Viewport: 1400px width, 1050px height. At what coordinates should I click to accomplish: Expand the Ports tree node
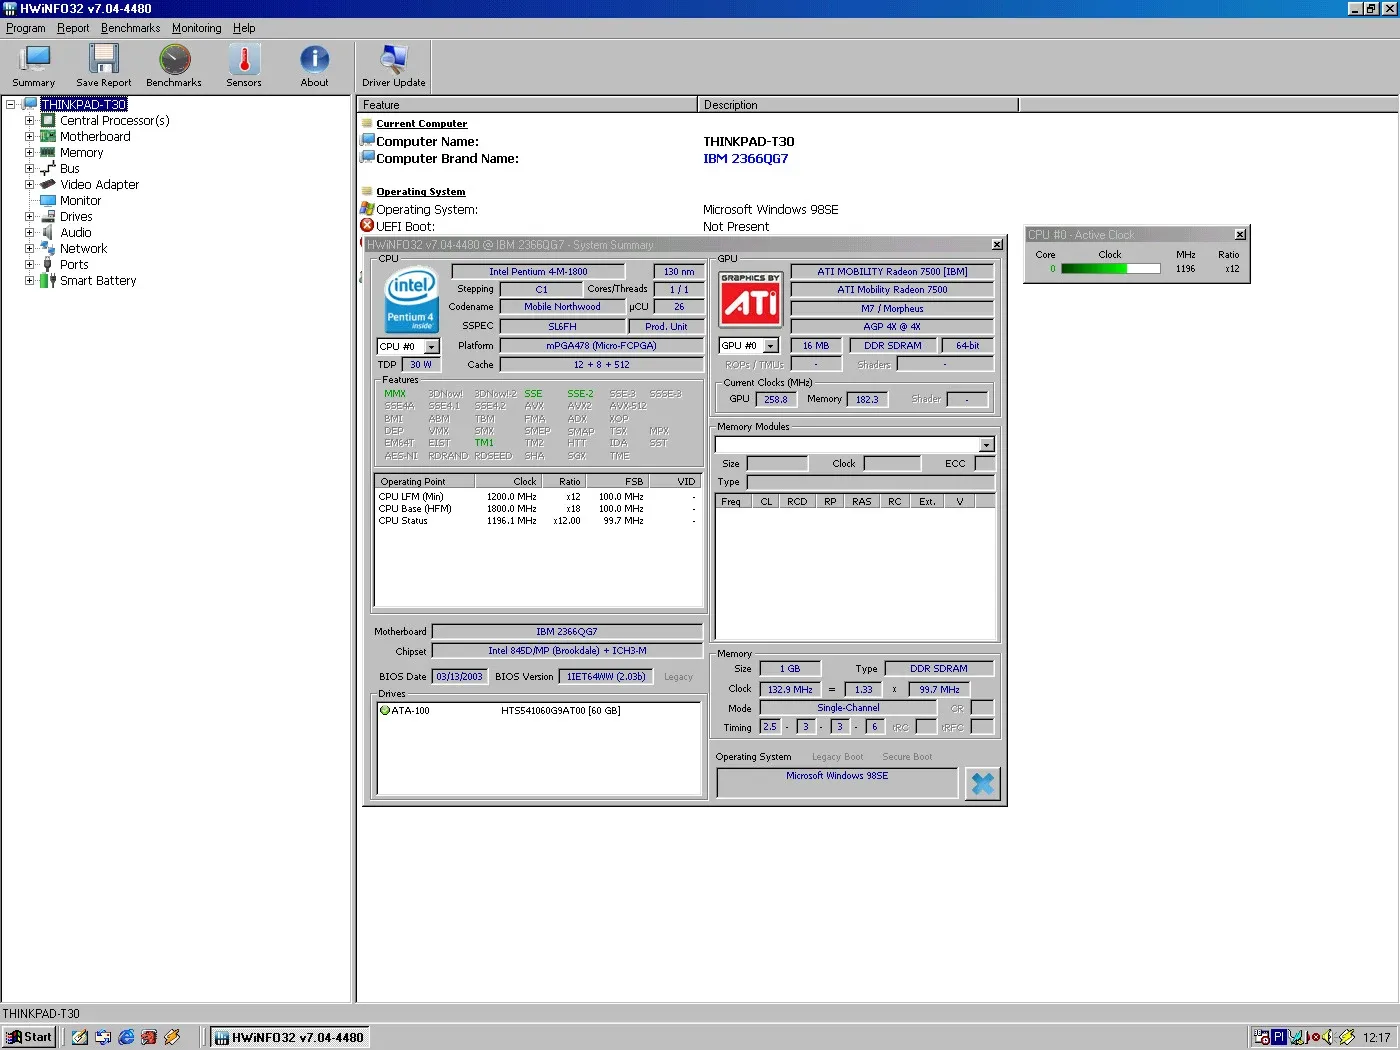coord(29,264)
